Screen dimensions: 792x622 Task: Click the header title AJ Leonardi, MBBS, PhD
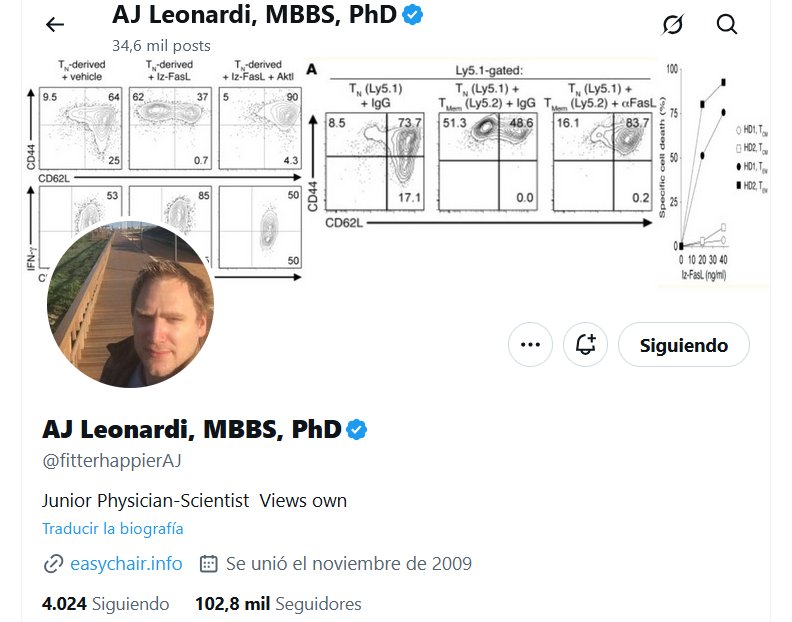tap(255, 15)
